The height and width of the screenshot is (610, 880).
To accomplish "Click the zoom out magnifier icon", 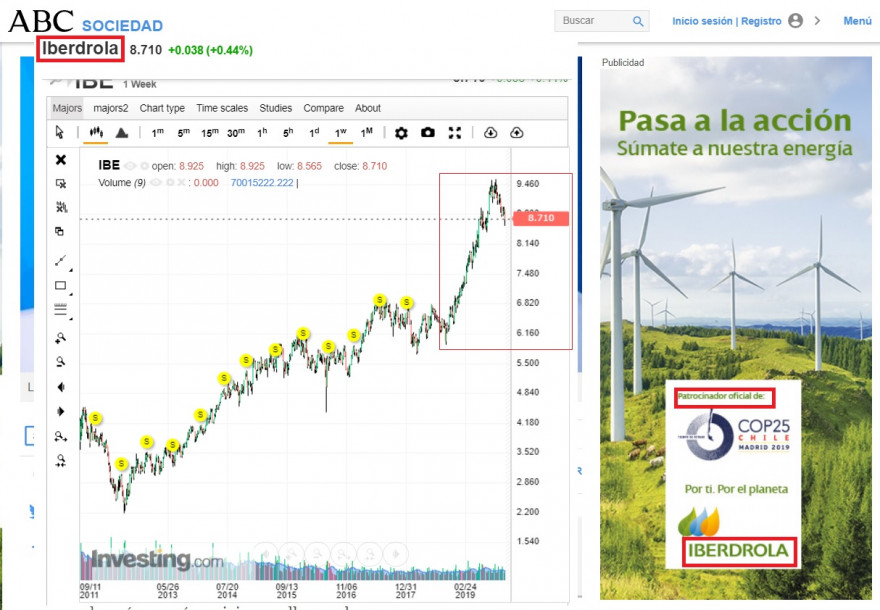I will point(61,362).
